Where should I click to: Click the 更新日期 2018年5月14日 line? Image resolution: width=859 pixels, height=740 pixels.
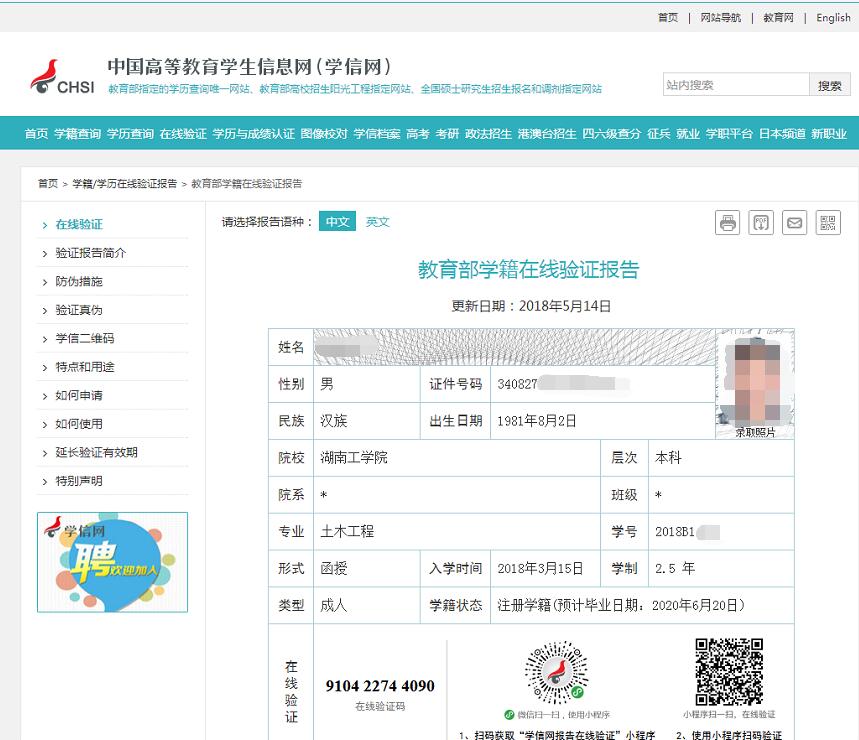point(531,306)
